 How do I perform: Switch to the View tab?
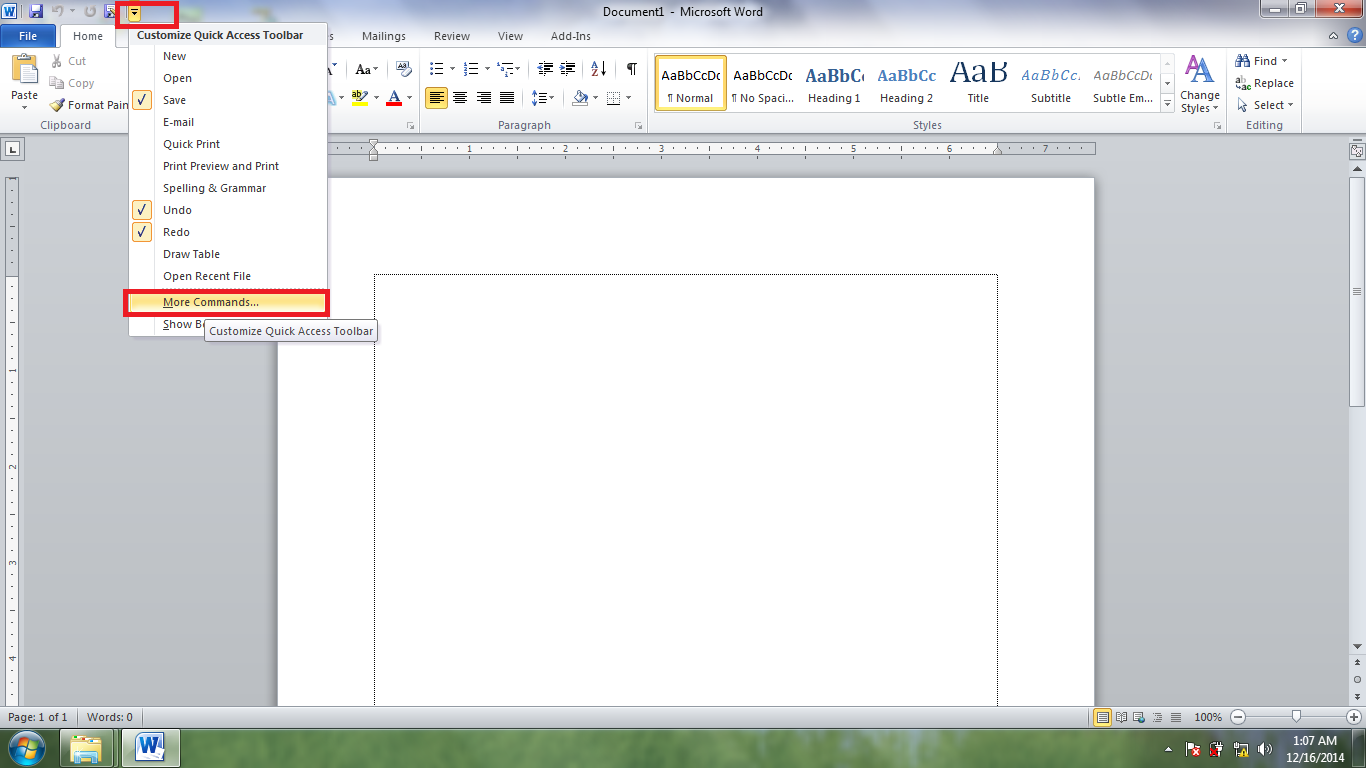[510, 36]
